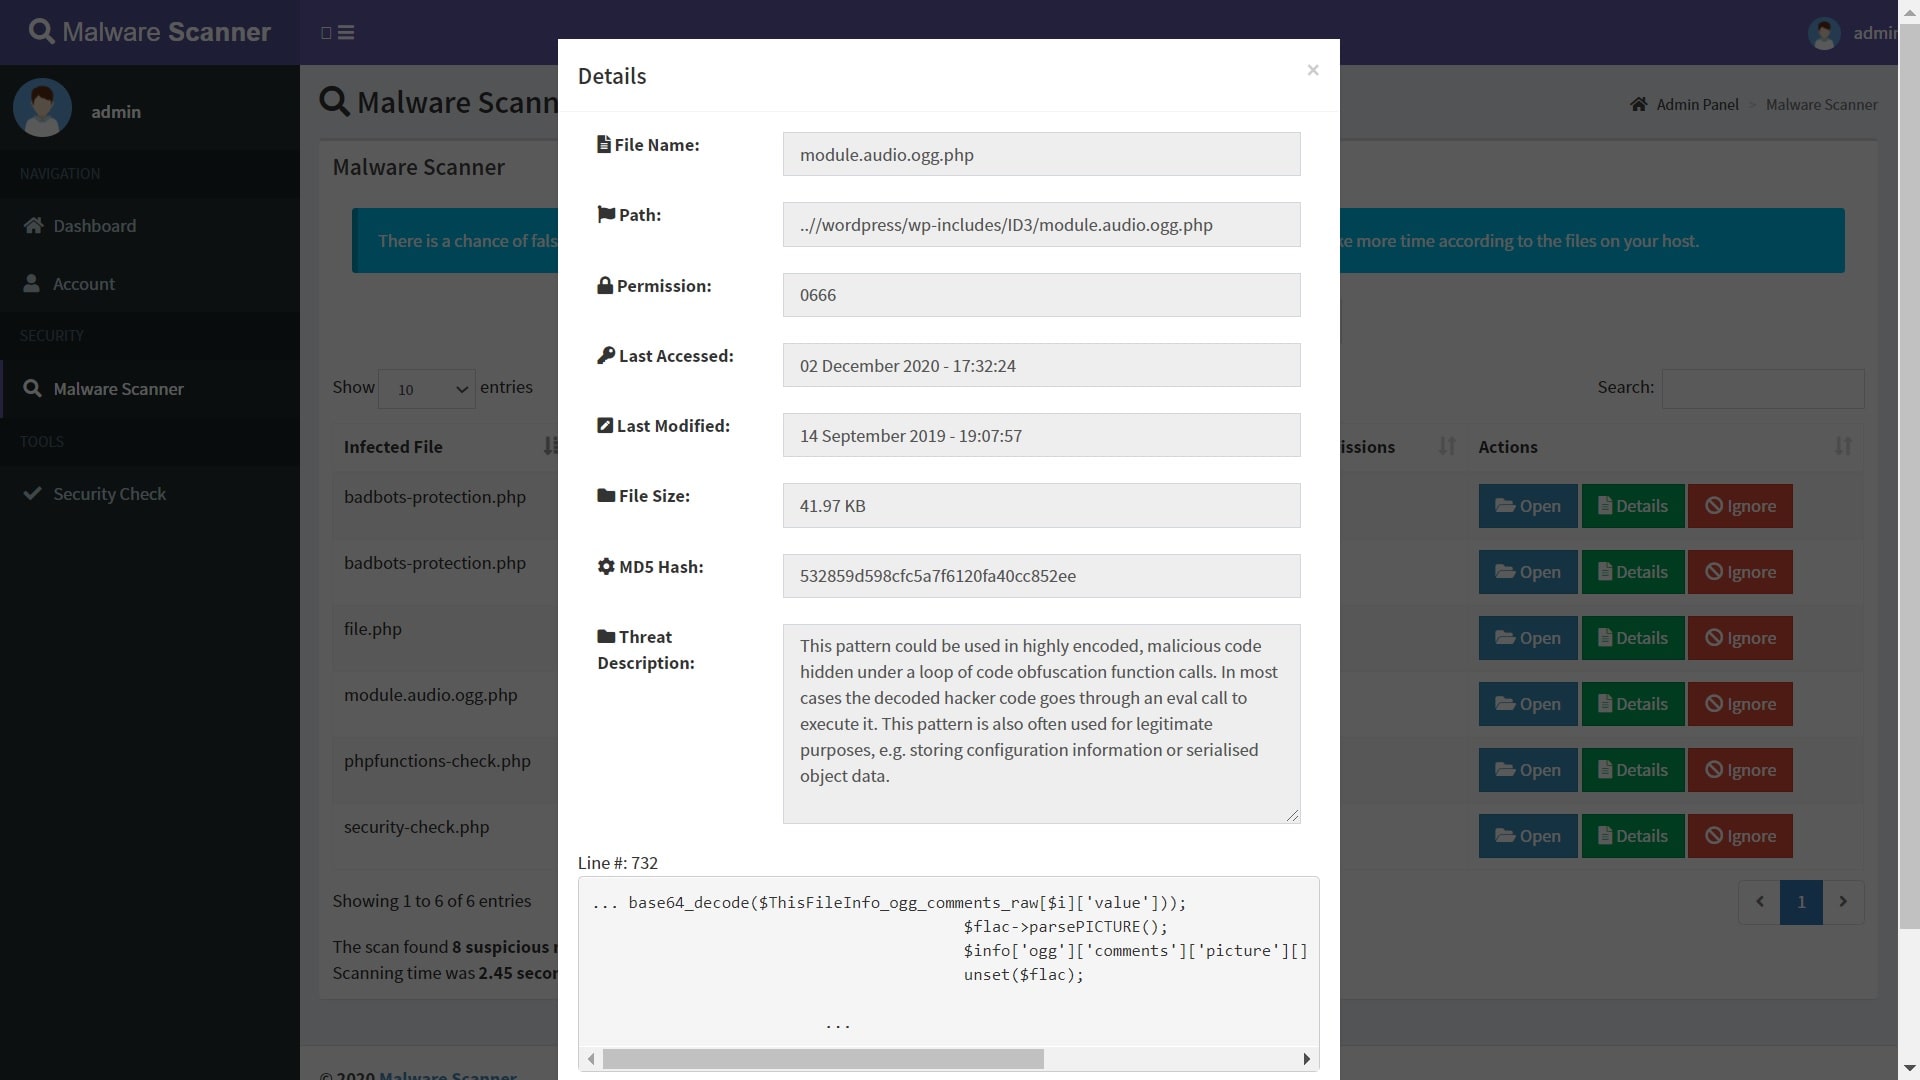The height and width of the screenshot is (1080, 1920).
Task: Go to previous page arrow
Action: [x=1759, y=902]
